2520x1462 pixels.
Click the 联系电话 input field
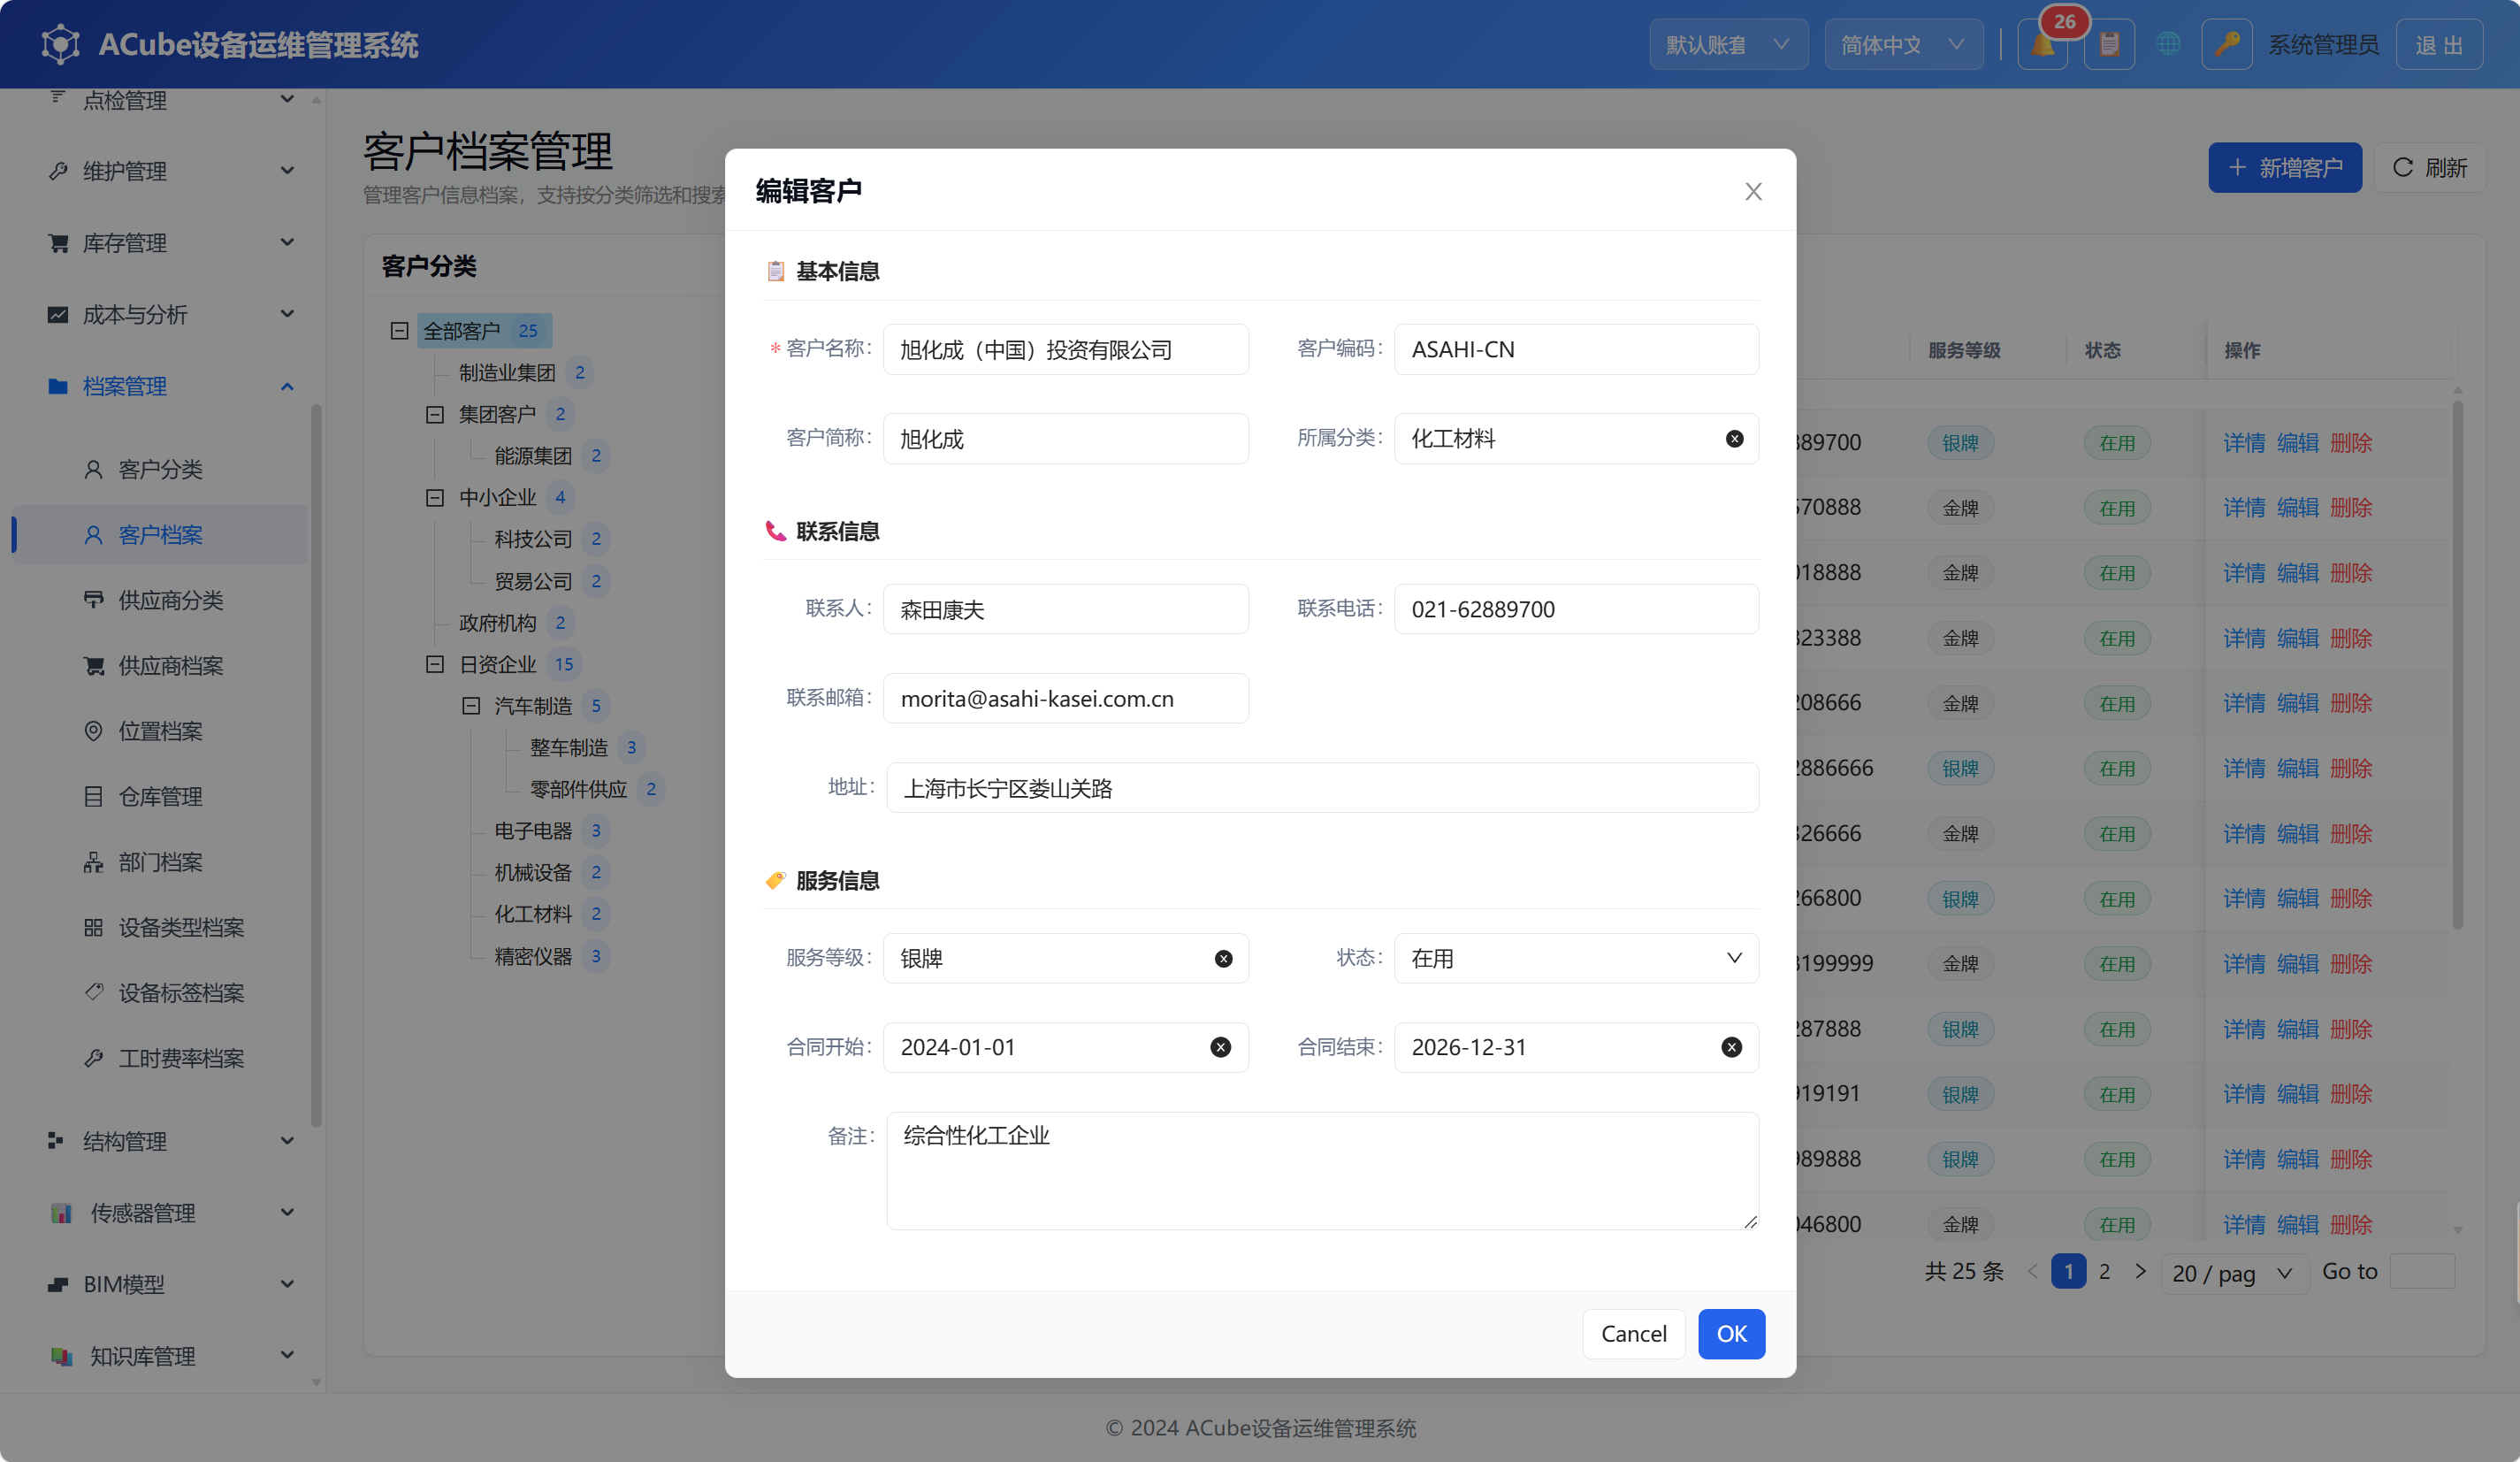pos(1576,609)
